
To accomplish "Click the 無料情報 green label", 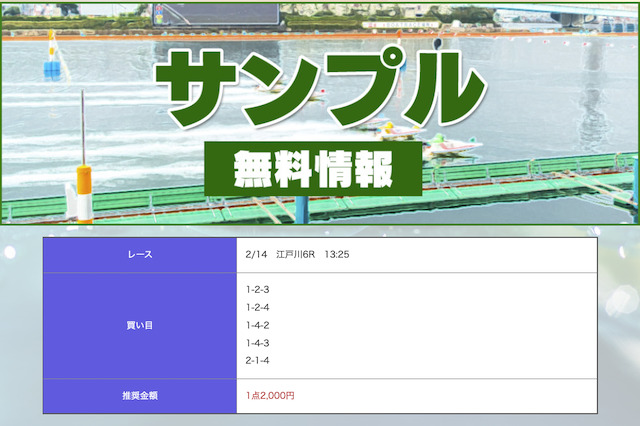I will coord(313,169).
